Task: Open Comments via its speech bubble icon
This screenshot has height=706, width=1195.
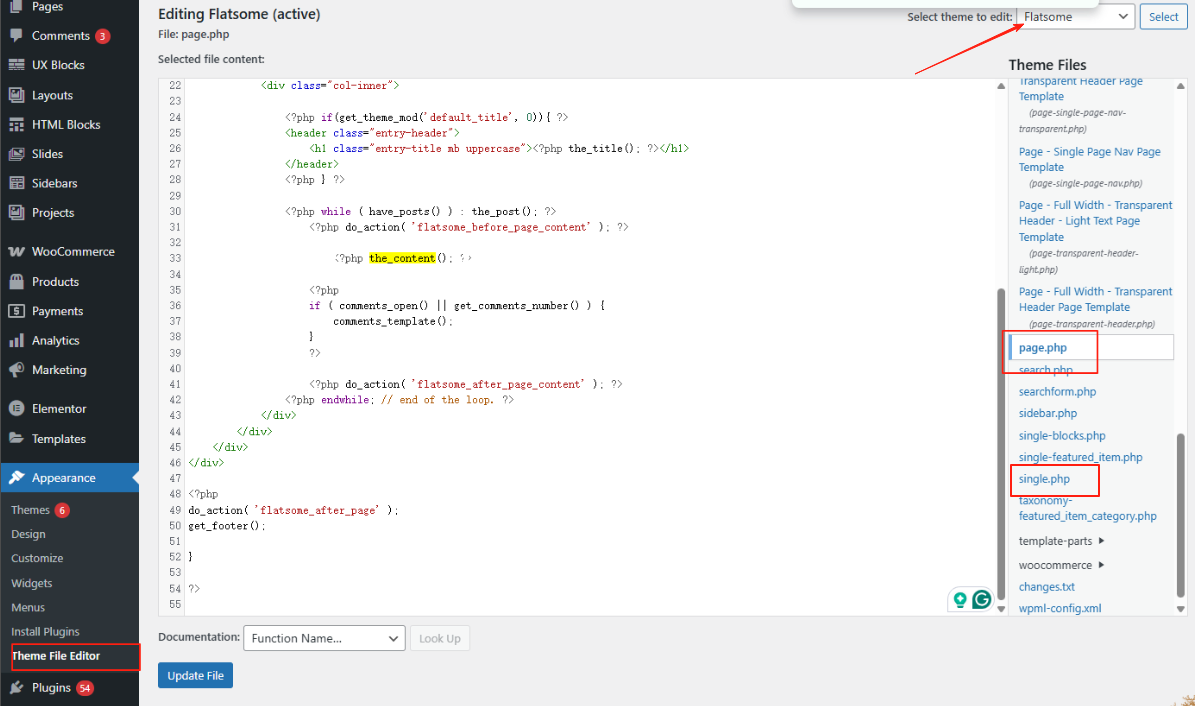Action: pos(18,35)
